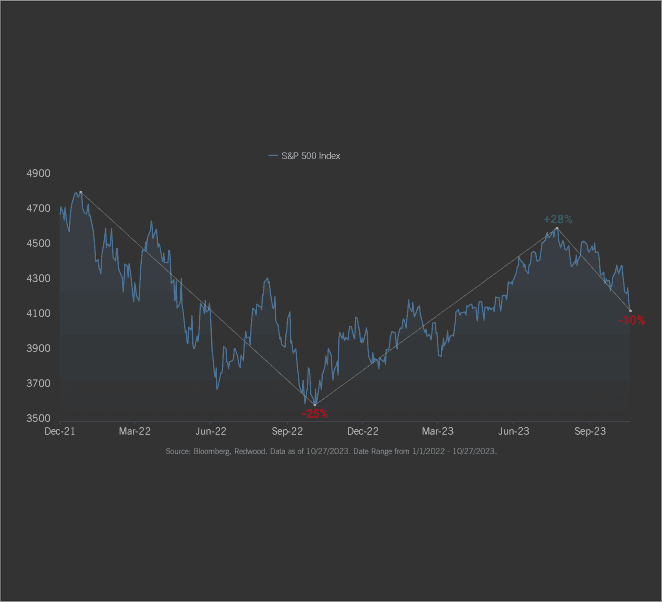Select the 4900 y-axis label

[38, 173]
